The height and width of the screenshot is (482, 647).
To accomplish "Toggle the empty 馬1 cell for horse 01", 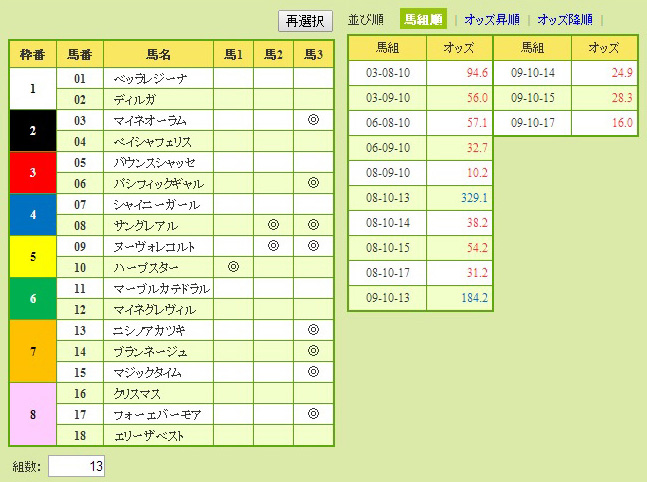I will 233,78.
